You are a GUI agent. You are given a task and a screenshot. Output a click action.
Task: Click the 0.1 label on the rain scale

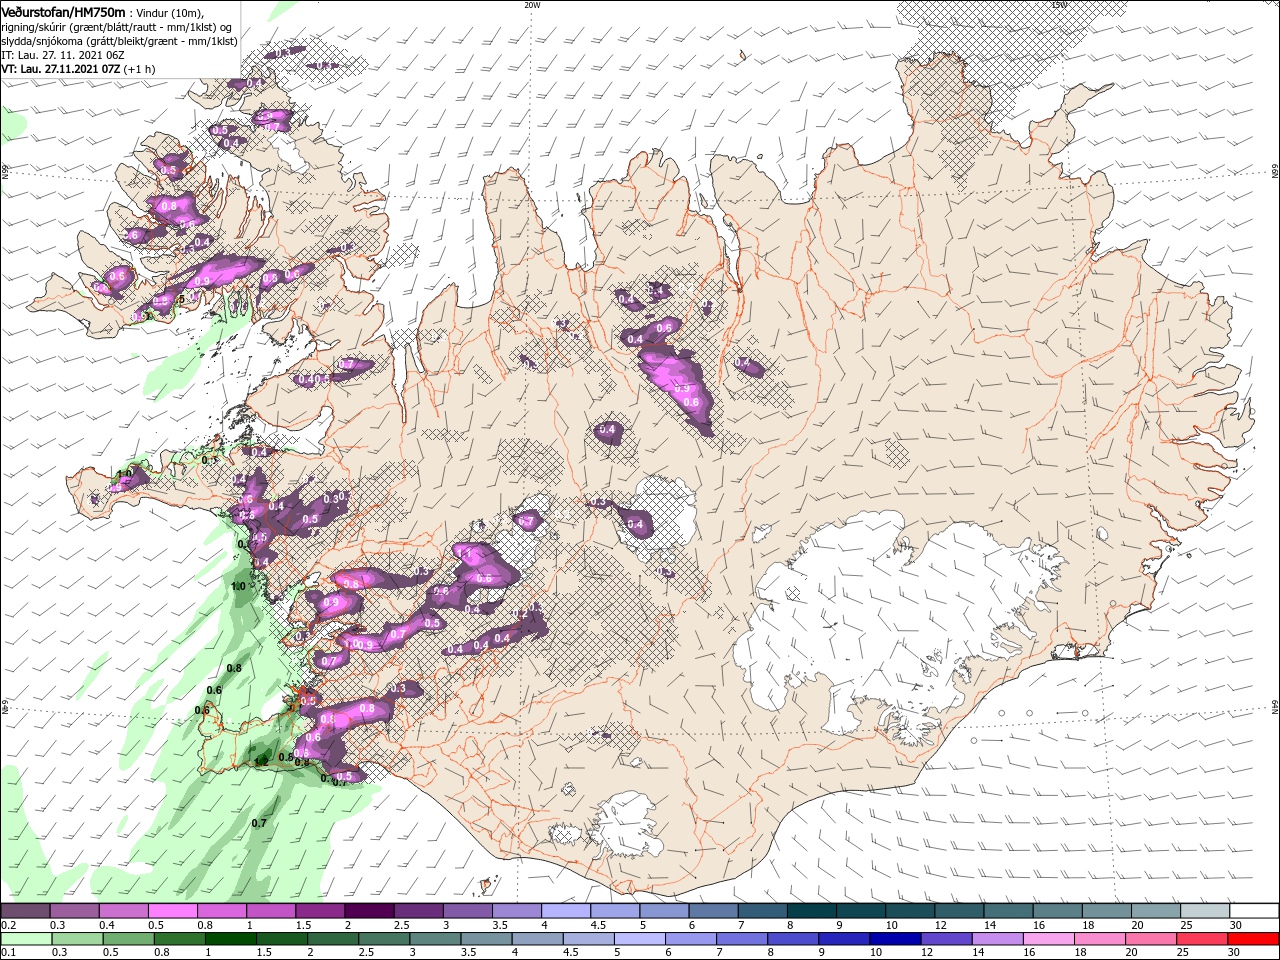[9, 953]
